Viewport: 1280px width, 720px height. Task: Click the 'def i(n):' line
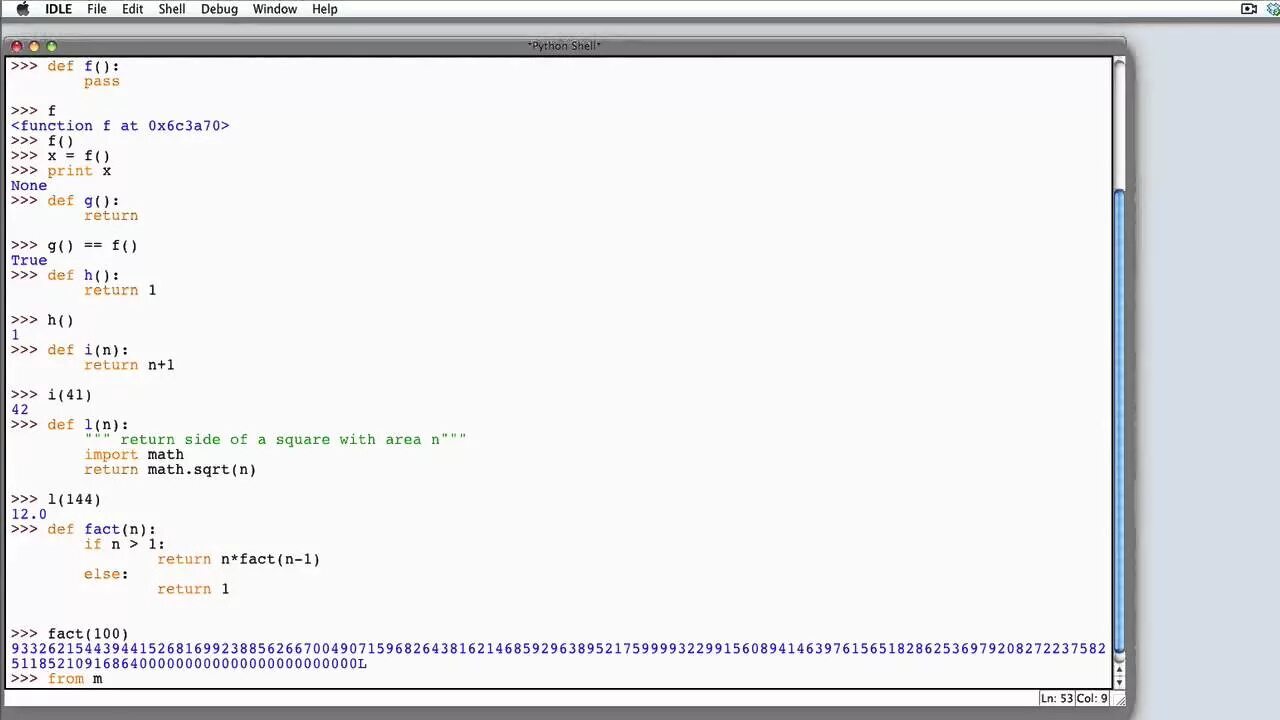69,350
